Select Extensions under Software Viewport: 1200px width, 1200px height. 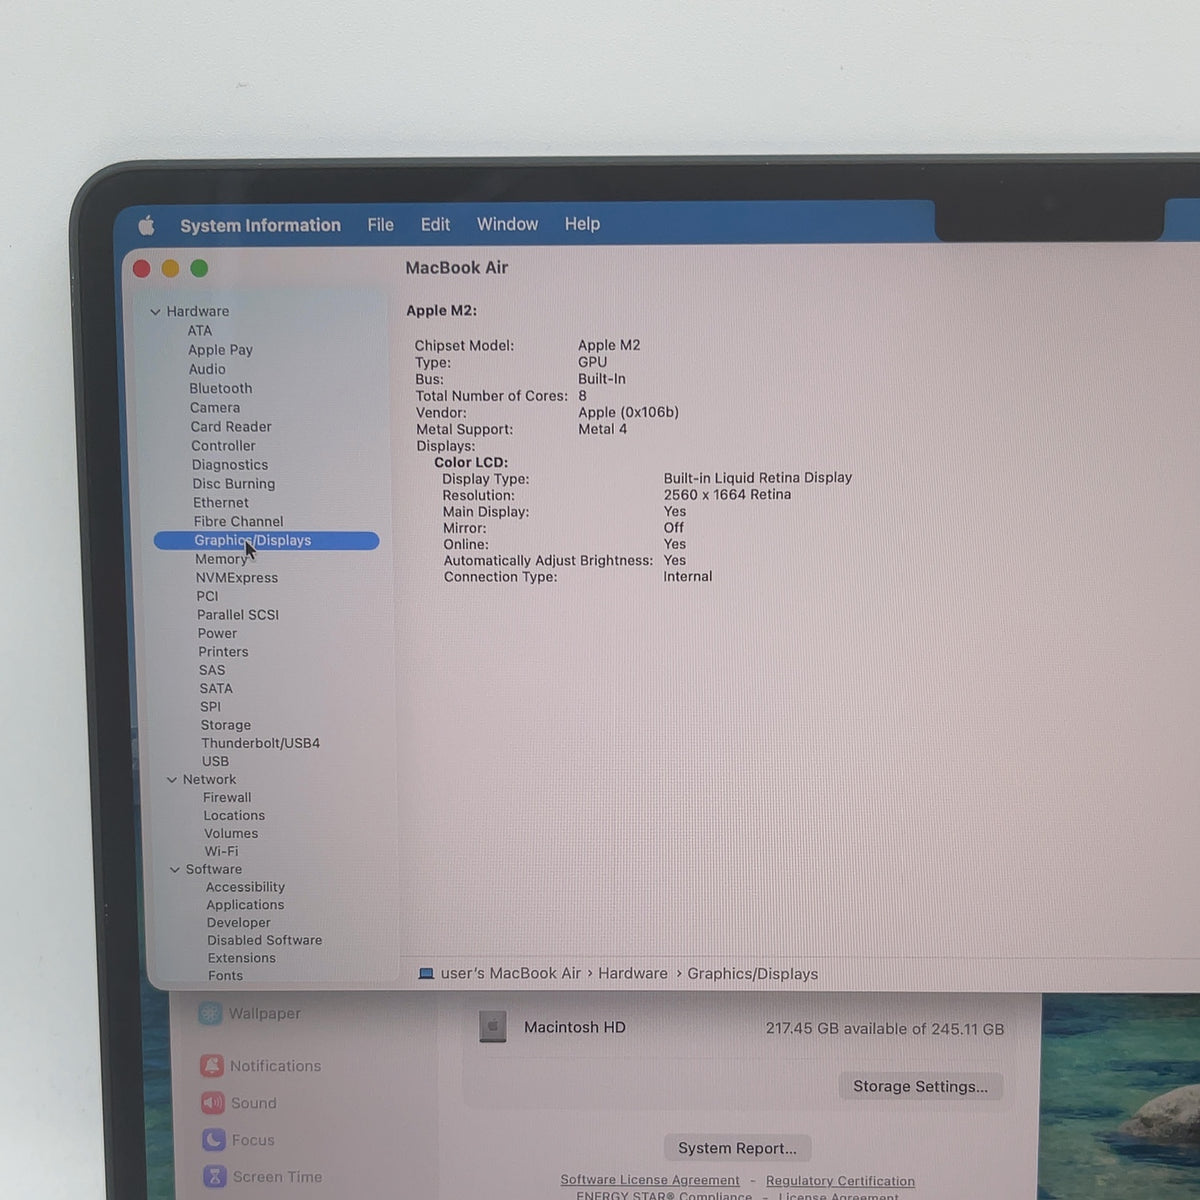[242, 959]
